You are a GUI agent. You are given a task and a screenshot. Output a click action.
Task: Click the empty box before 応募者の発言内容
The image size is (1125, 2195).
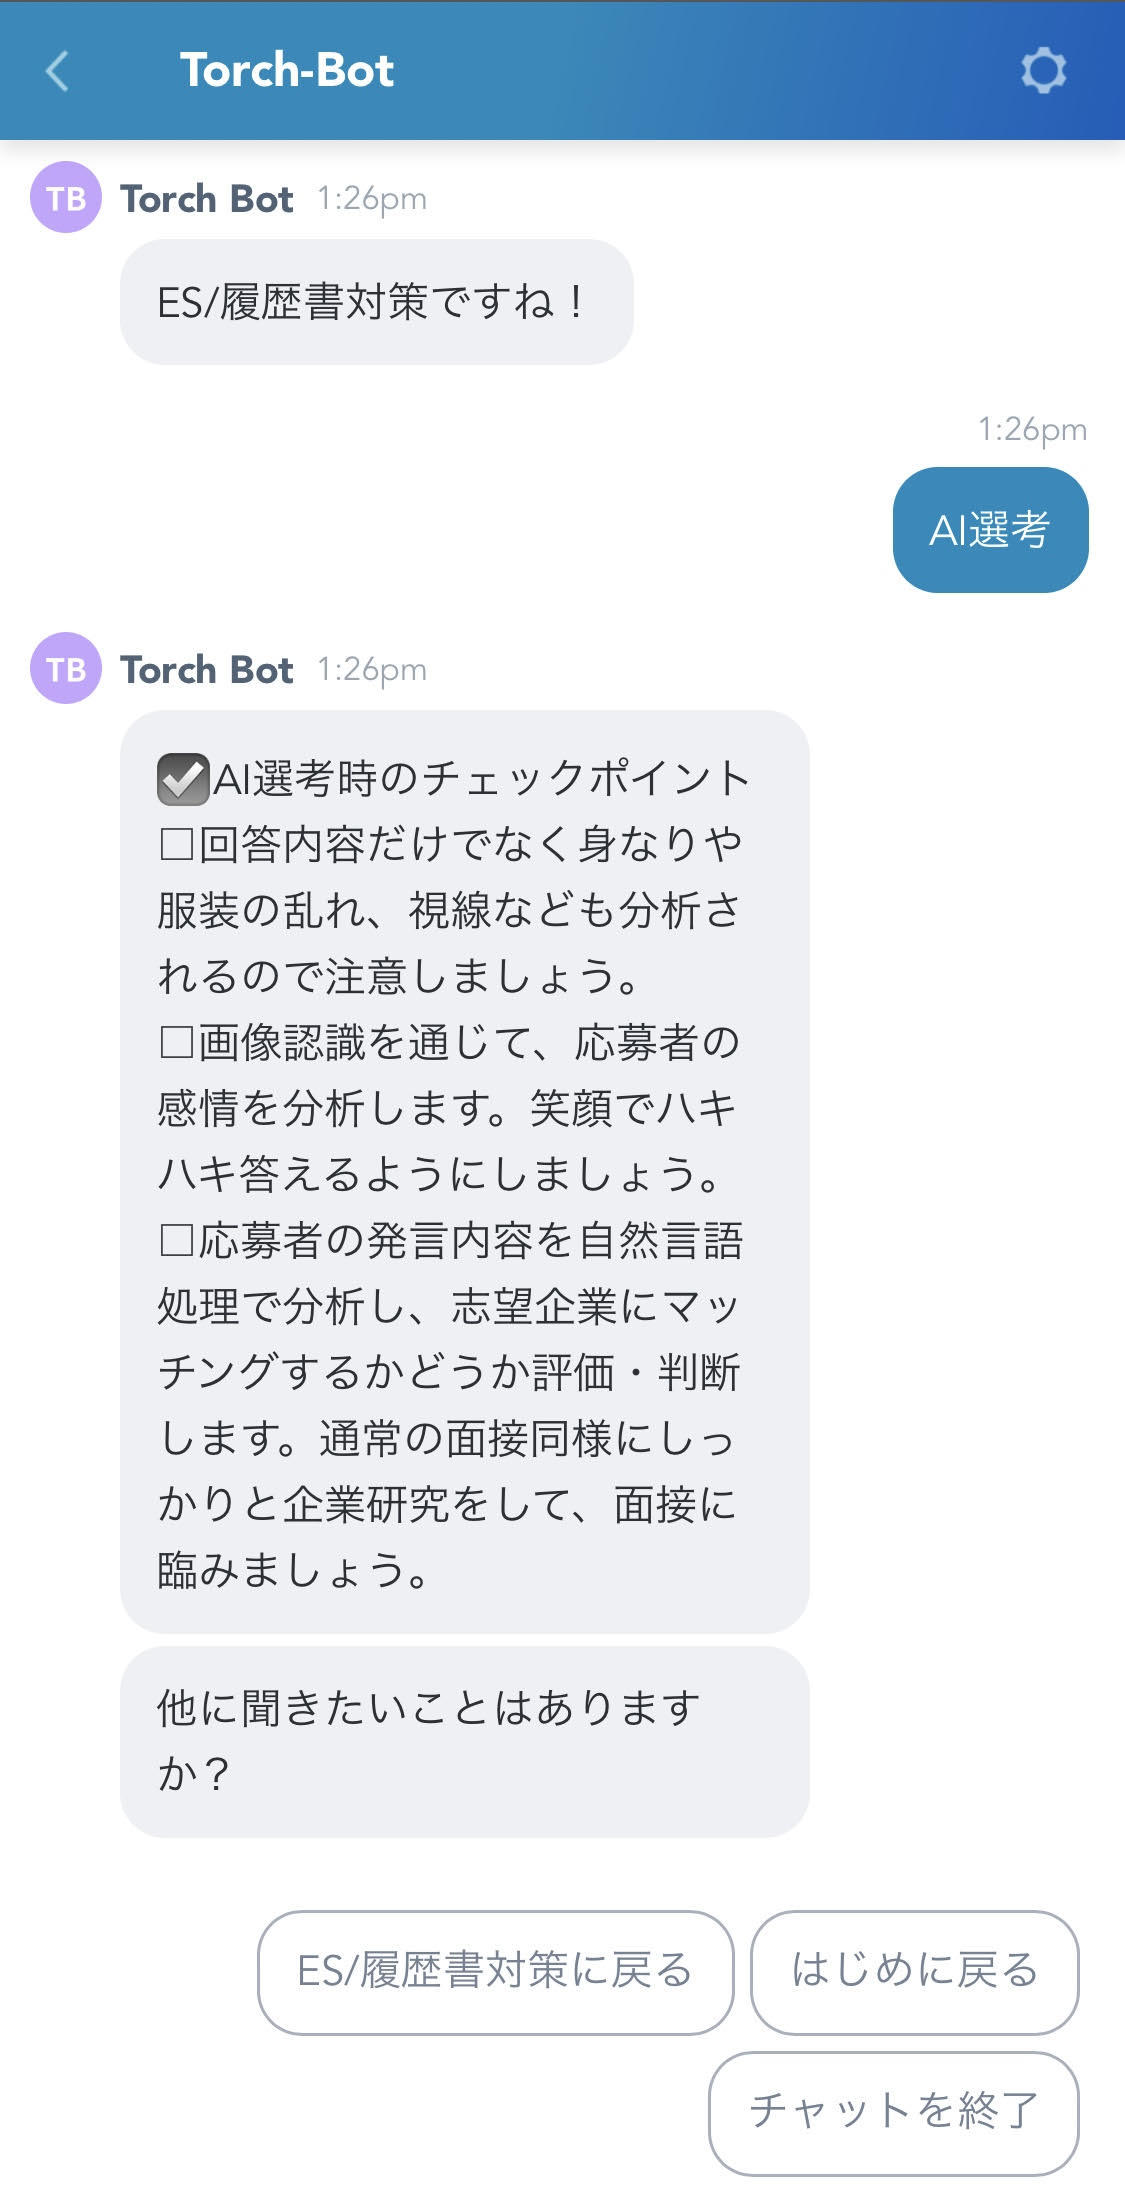(176, 1240)
